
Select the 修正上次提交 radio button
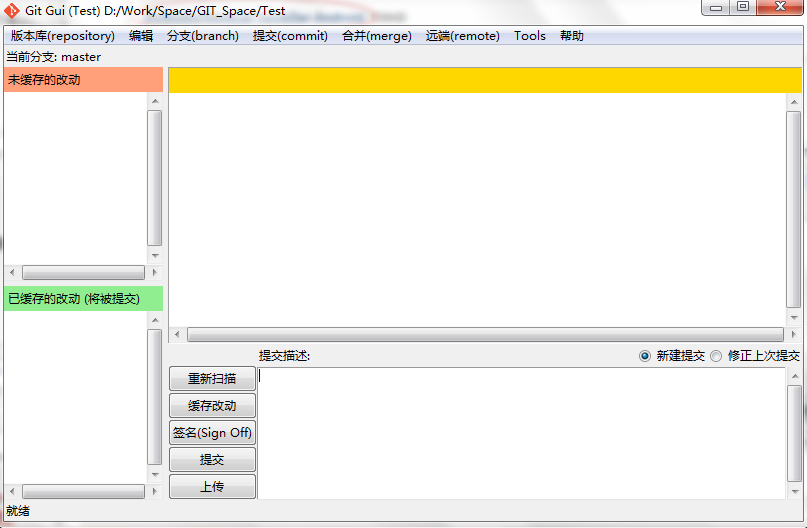pos(716,356)
